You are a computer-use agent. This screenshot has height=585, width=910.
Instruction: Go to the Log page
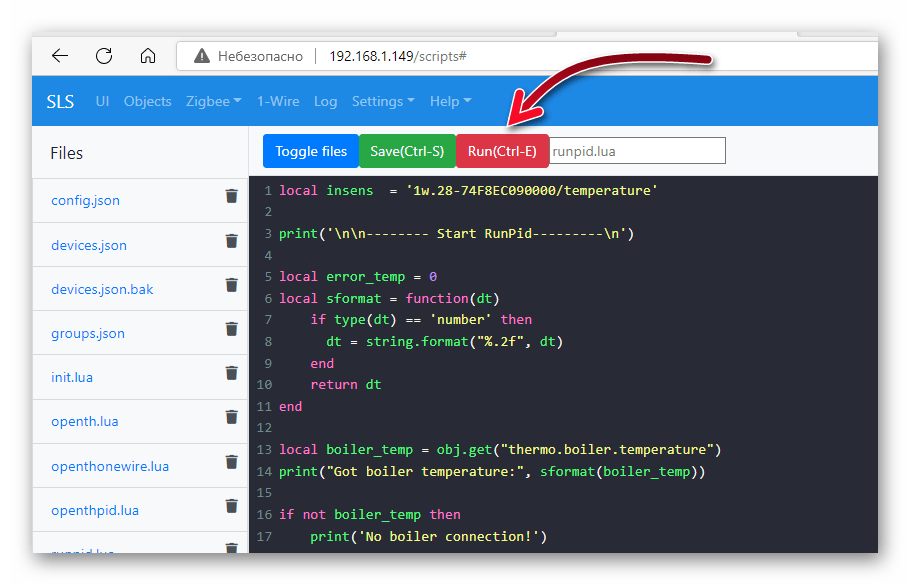[325, 101]
